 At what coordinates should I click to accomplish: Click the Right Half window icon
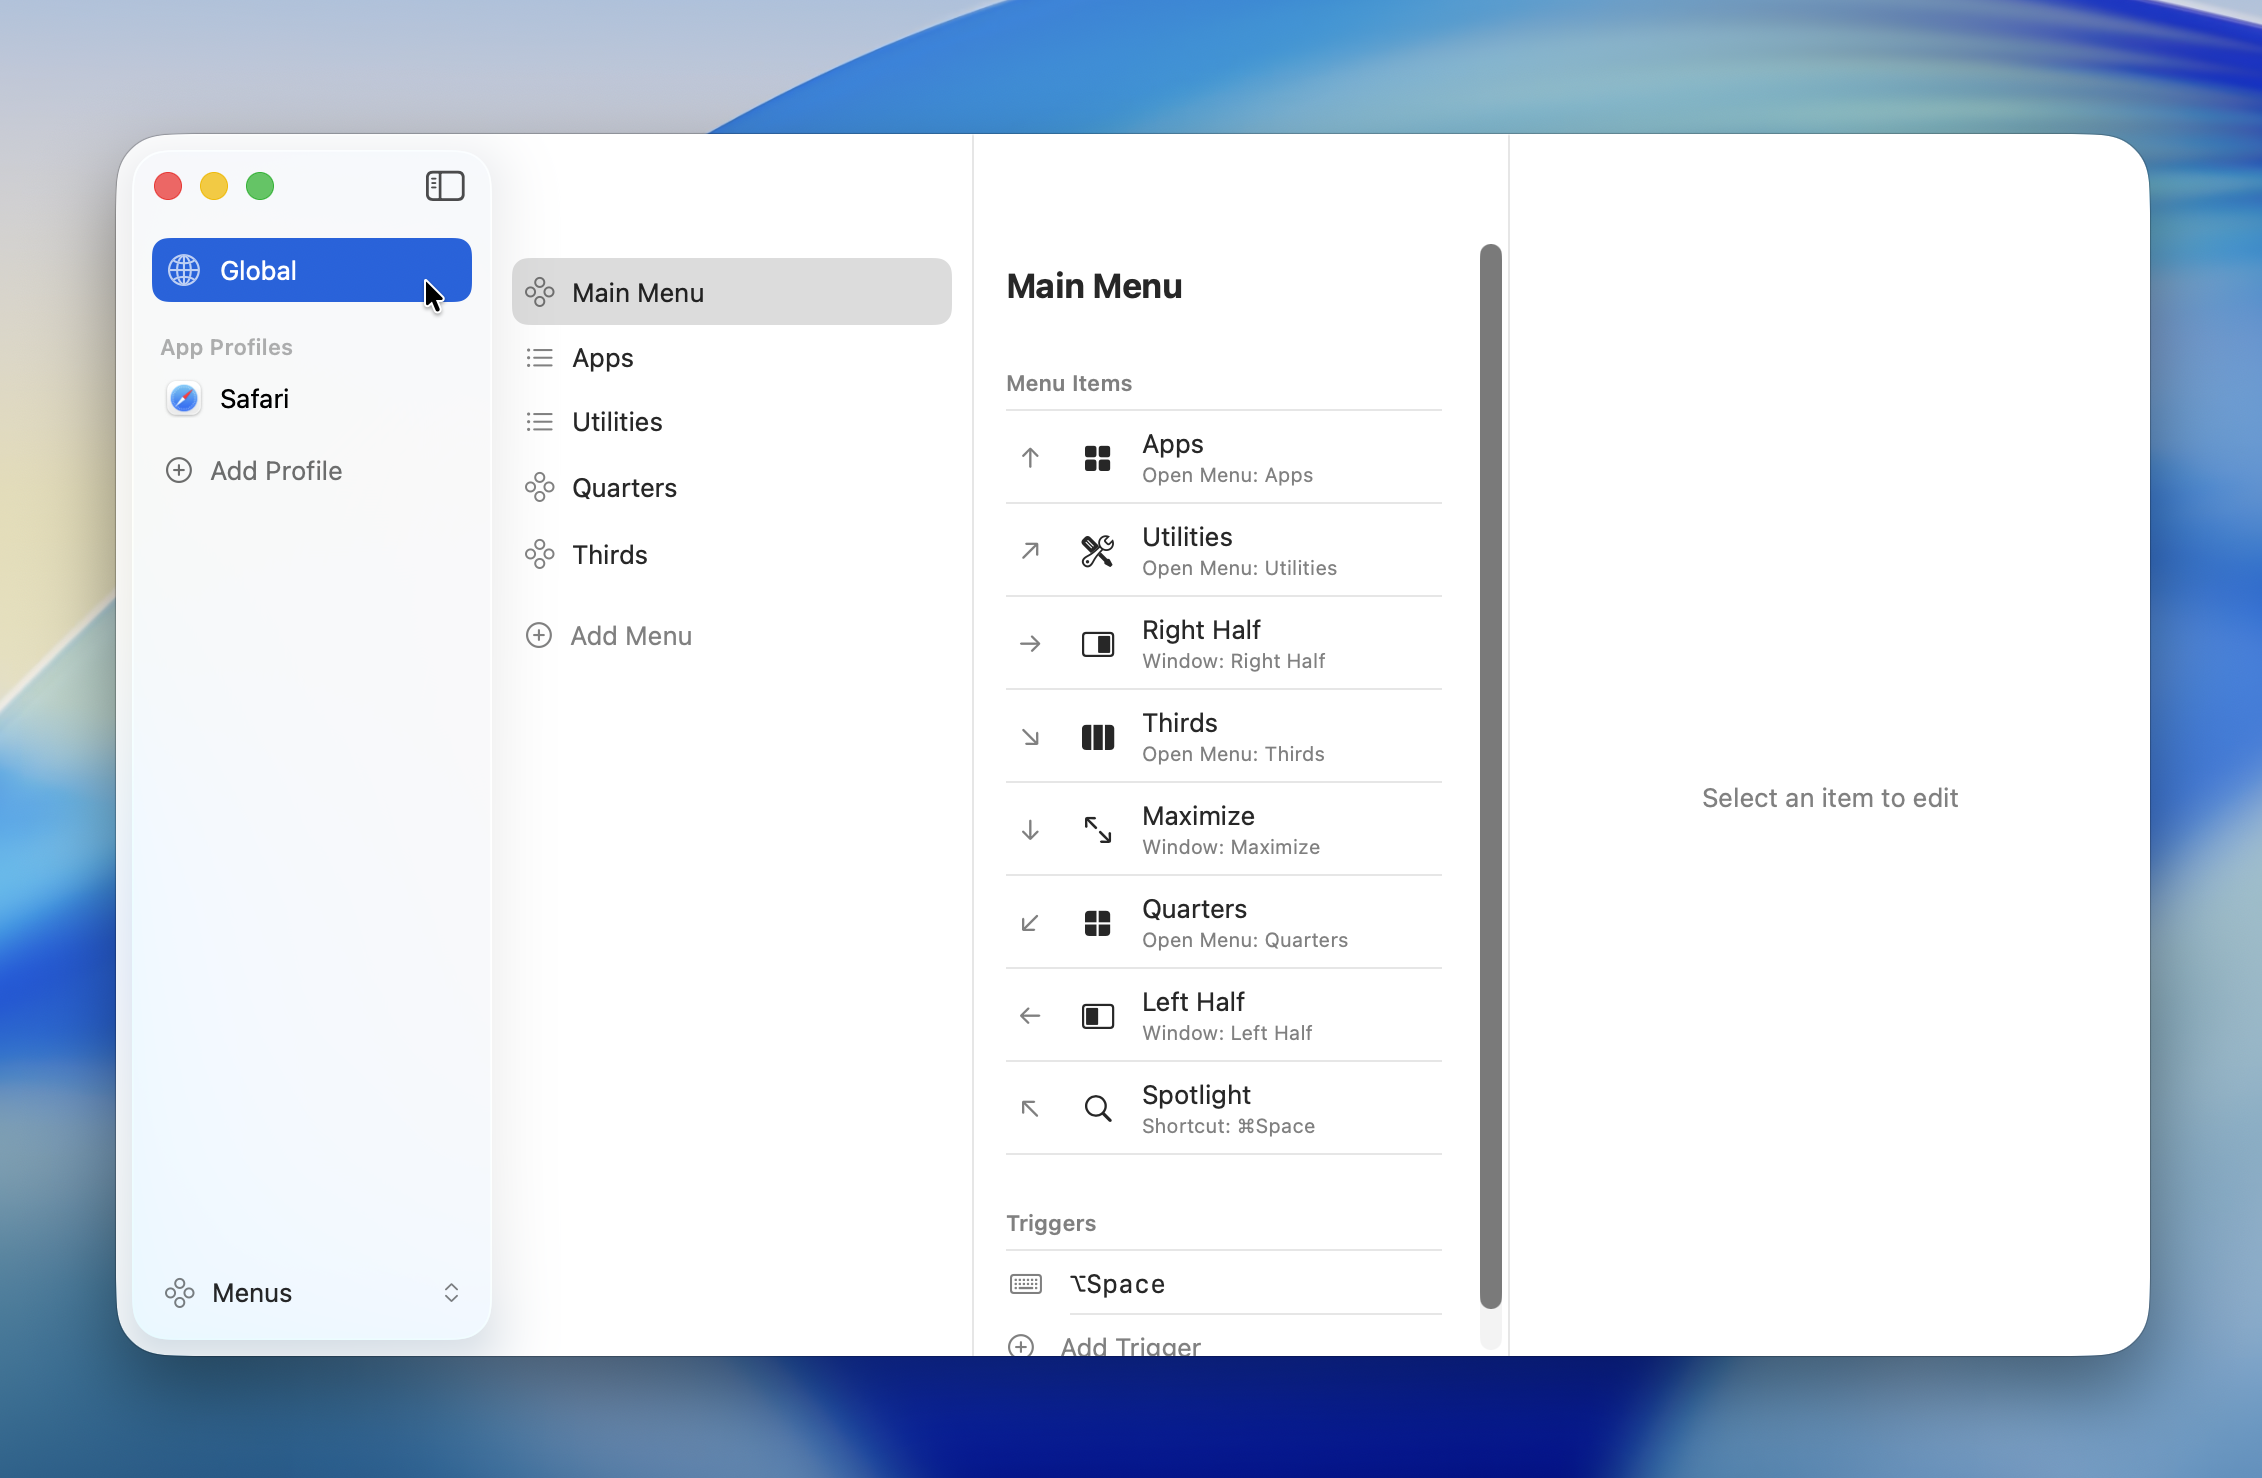coord(1097,644)
